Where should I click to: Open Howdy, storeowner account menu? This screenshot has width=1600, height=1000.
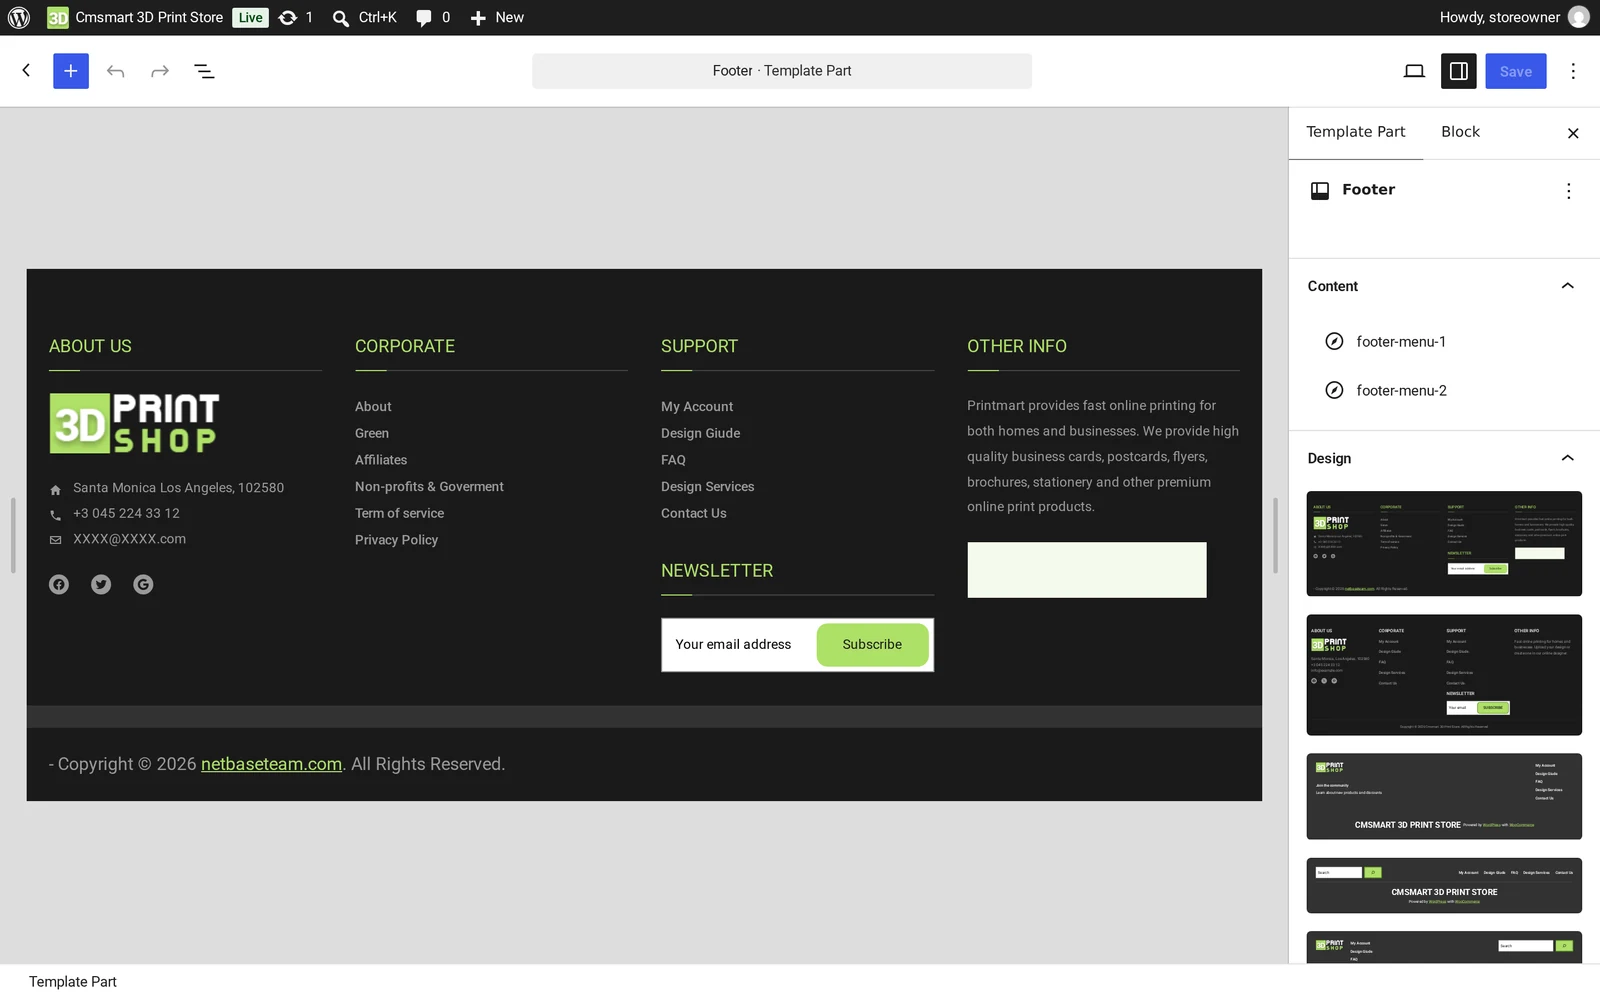tap(1514, 17)
